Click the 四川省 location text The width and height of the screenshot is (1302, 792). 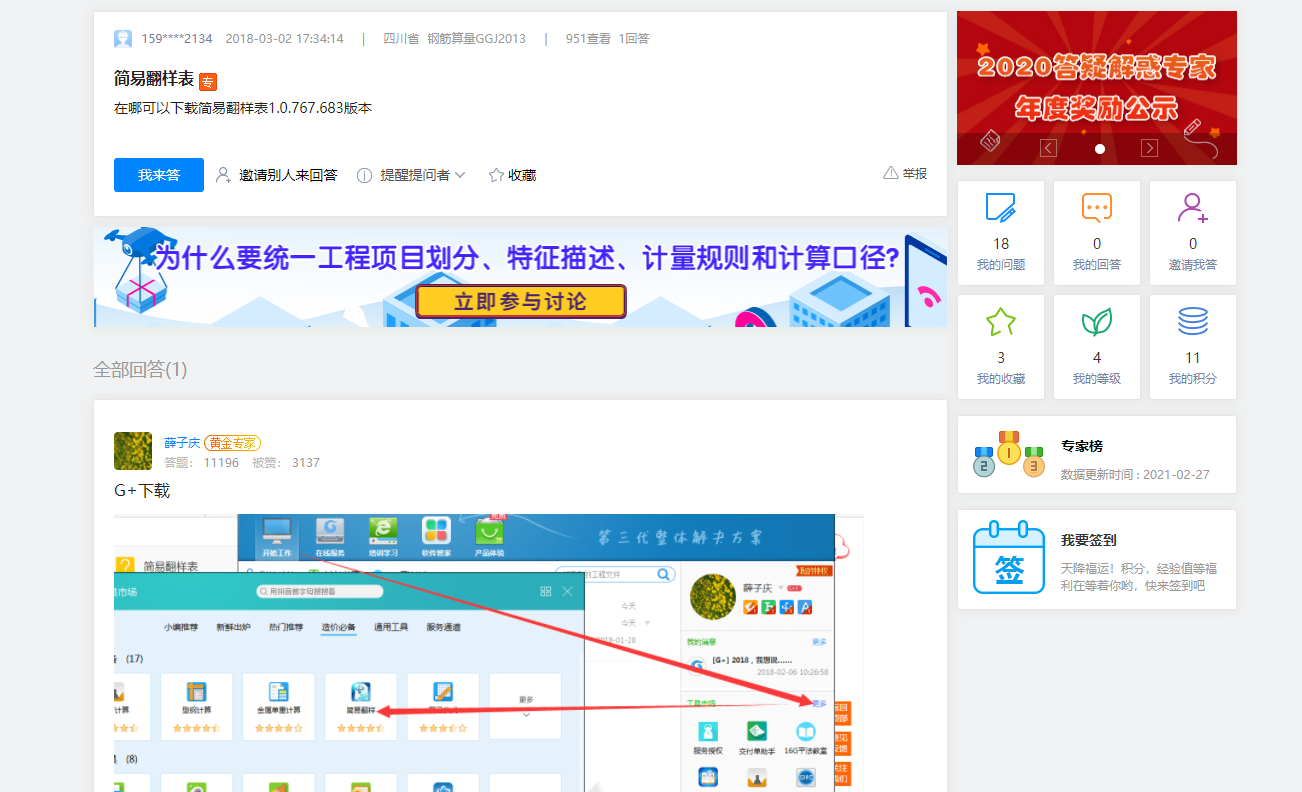pyautogui.click(x=401, y=39)
